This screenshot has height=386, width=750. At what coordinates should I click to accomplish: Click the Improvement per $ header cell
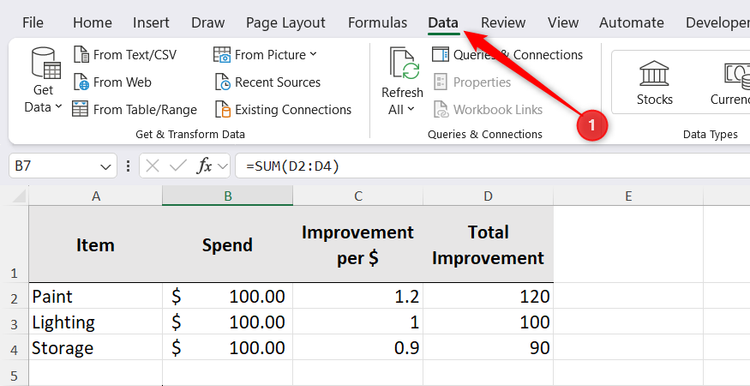point(358,244)
